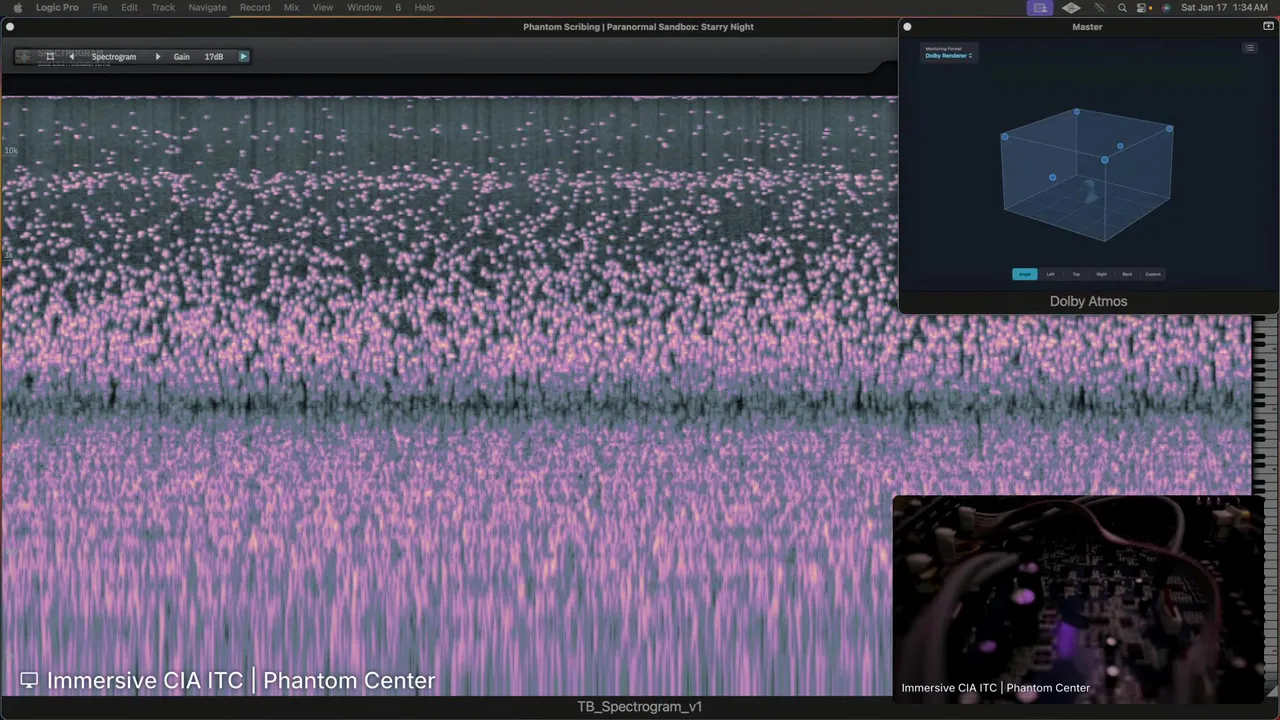Open the Window menu
The height and width of the screenshot is (720, 1280).
[x=364, y=7]
